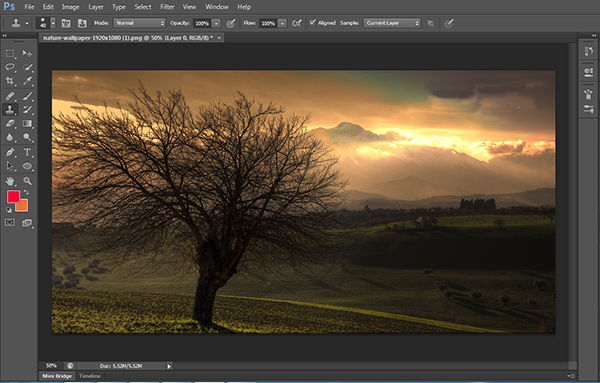Open the Sample dropdown set to Current Layer

[x=392, y=23]
